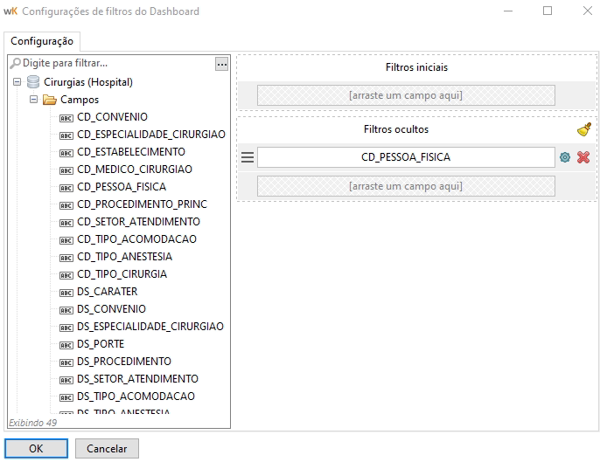602x467 pixels.
Task: Select field CD_TIPO_CIRURGIA
Action: [x=122, y=274]
